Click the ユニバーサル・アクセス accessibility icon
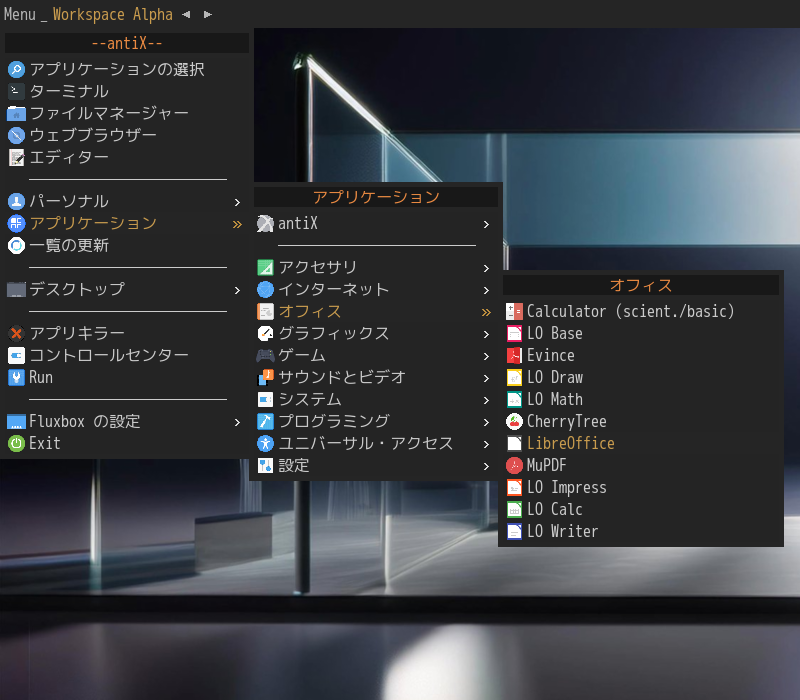Viewport: 800px width, 700px height. (265, 443)
